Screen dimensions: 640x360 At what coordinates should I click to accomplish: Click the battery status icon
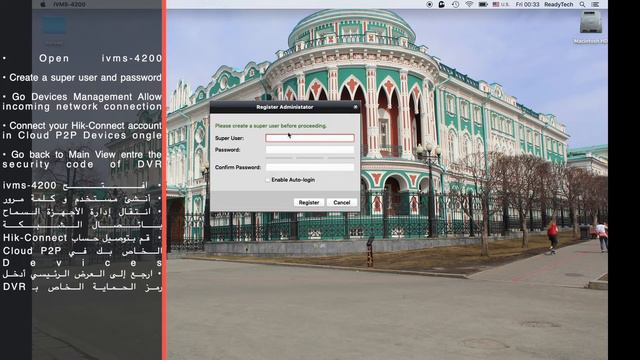point(483,4)
